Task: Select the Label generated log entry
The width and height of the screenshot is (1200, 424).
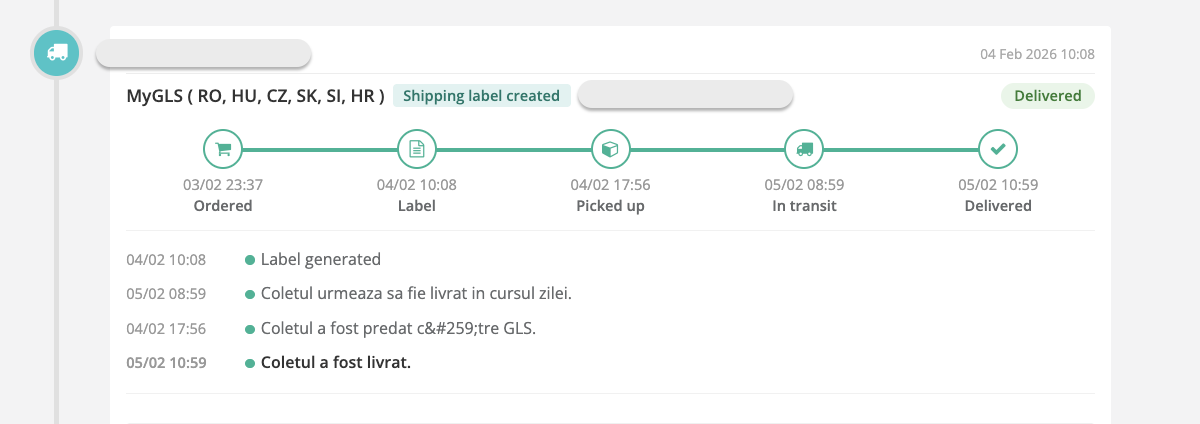Action: point(320,260)
